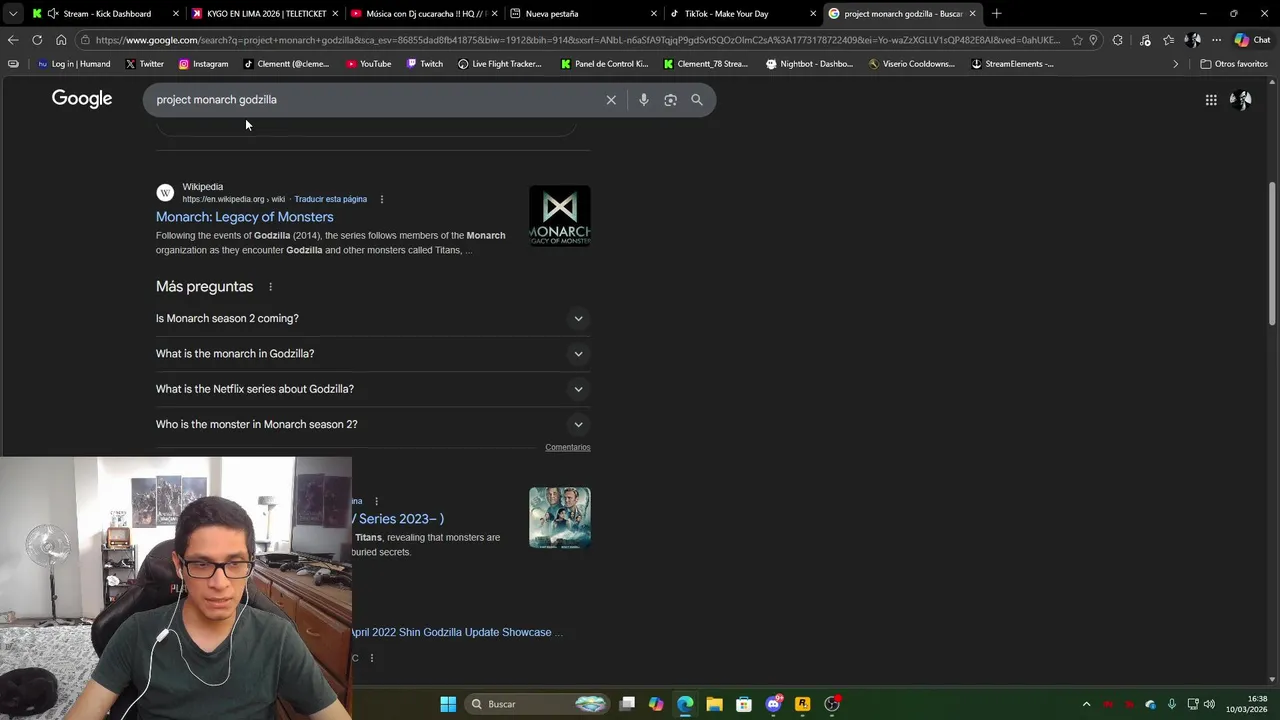Open Monarch: Legacy of Monsters Wikipedia result
Image resolution: width=1280 pixels, height=720 pixels.
click(245, 217)
